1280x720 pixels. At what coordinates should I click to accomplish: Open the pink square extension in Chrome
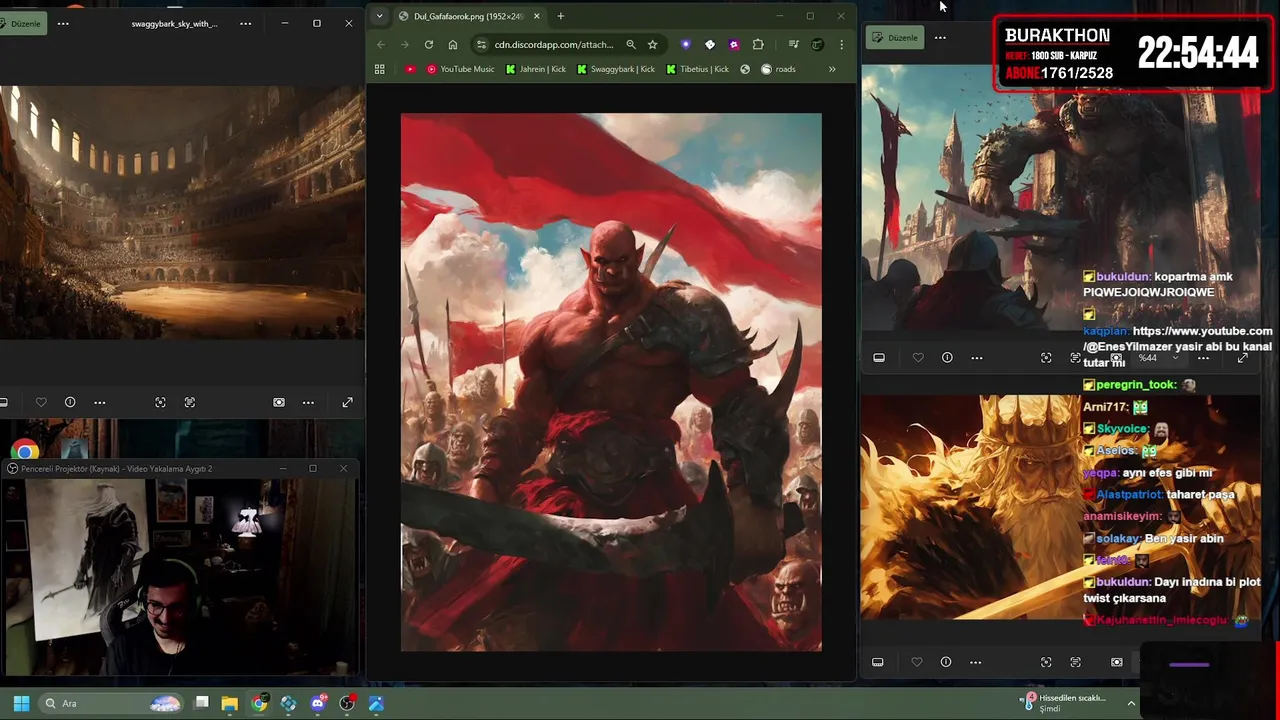click(x=734, y=44)
